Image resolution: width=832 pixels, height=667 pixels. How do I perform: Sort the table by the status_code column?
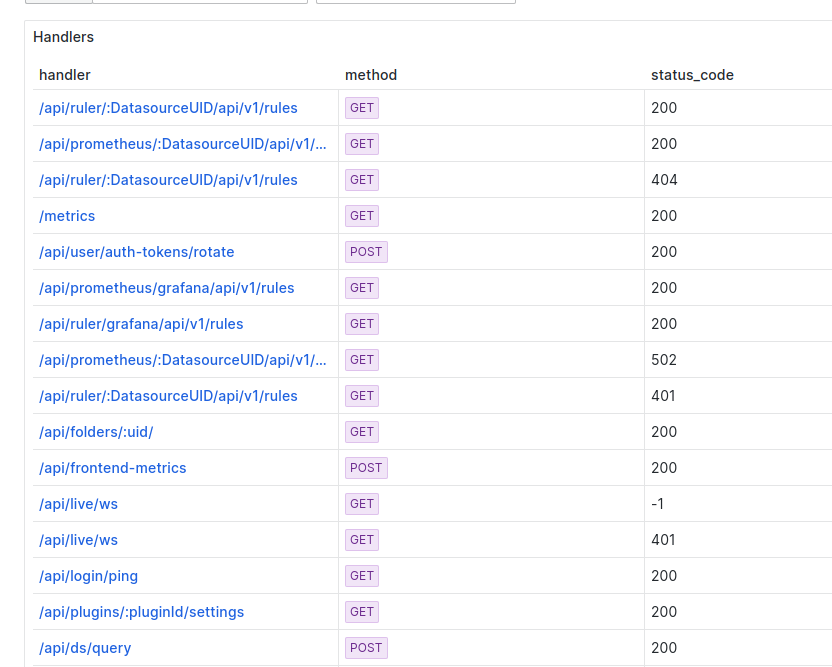pos(692,74)
